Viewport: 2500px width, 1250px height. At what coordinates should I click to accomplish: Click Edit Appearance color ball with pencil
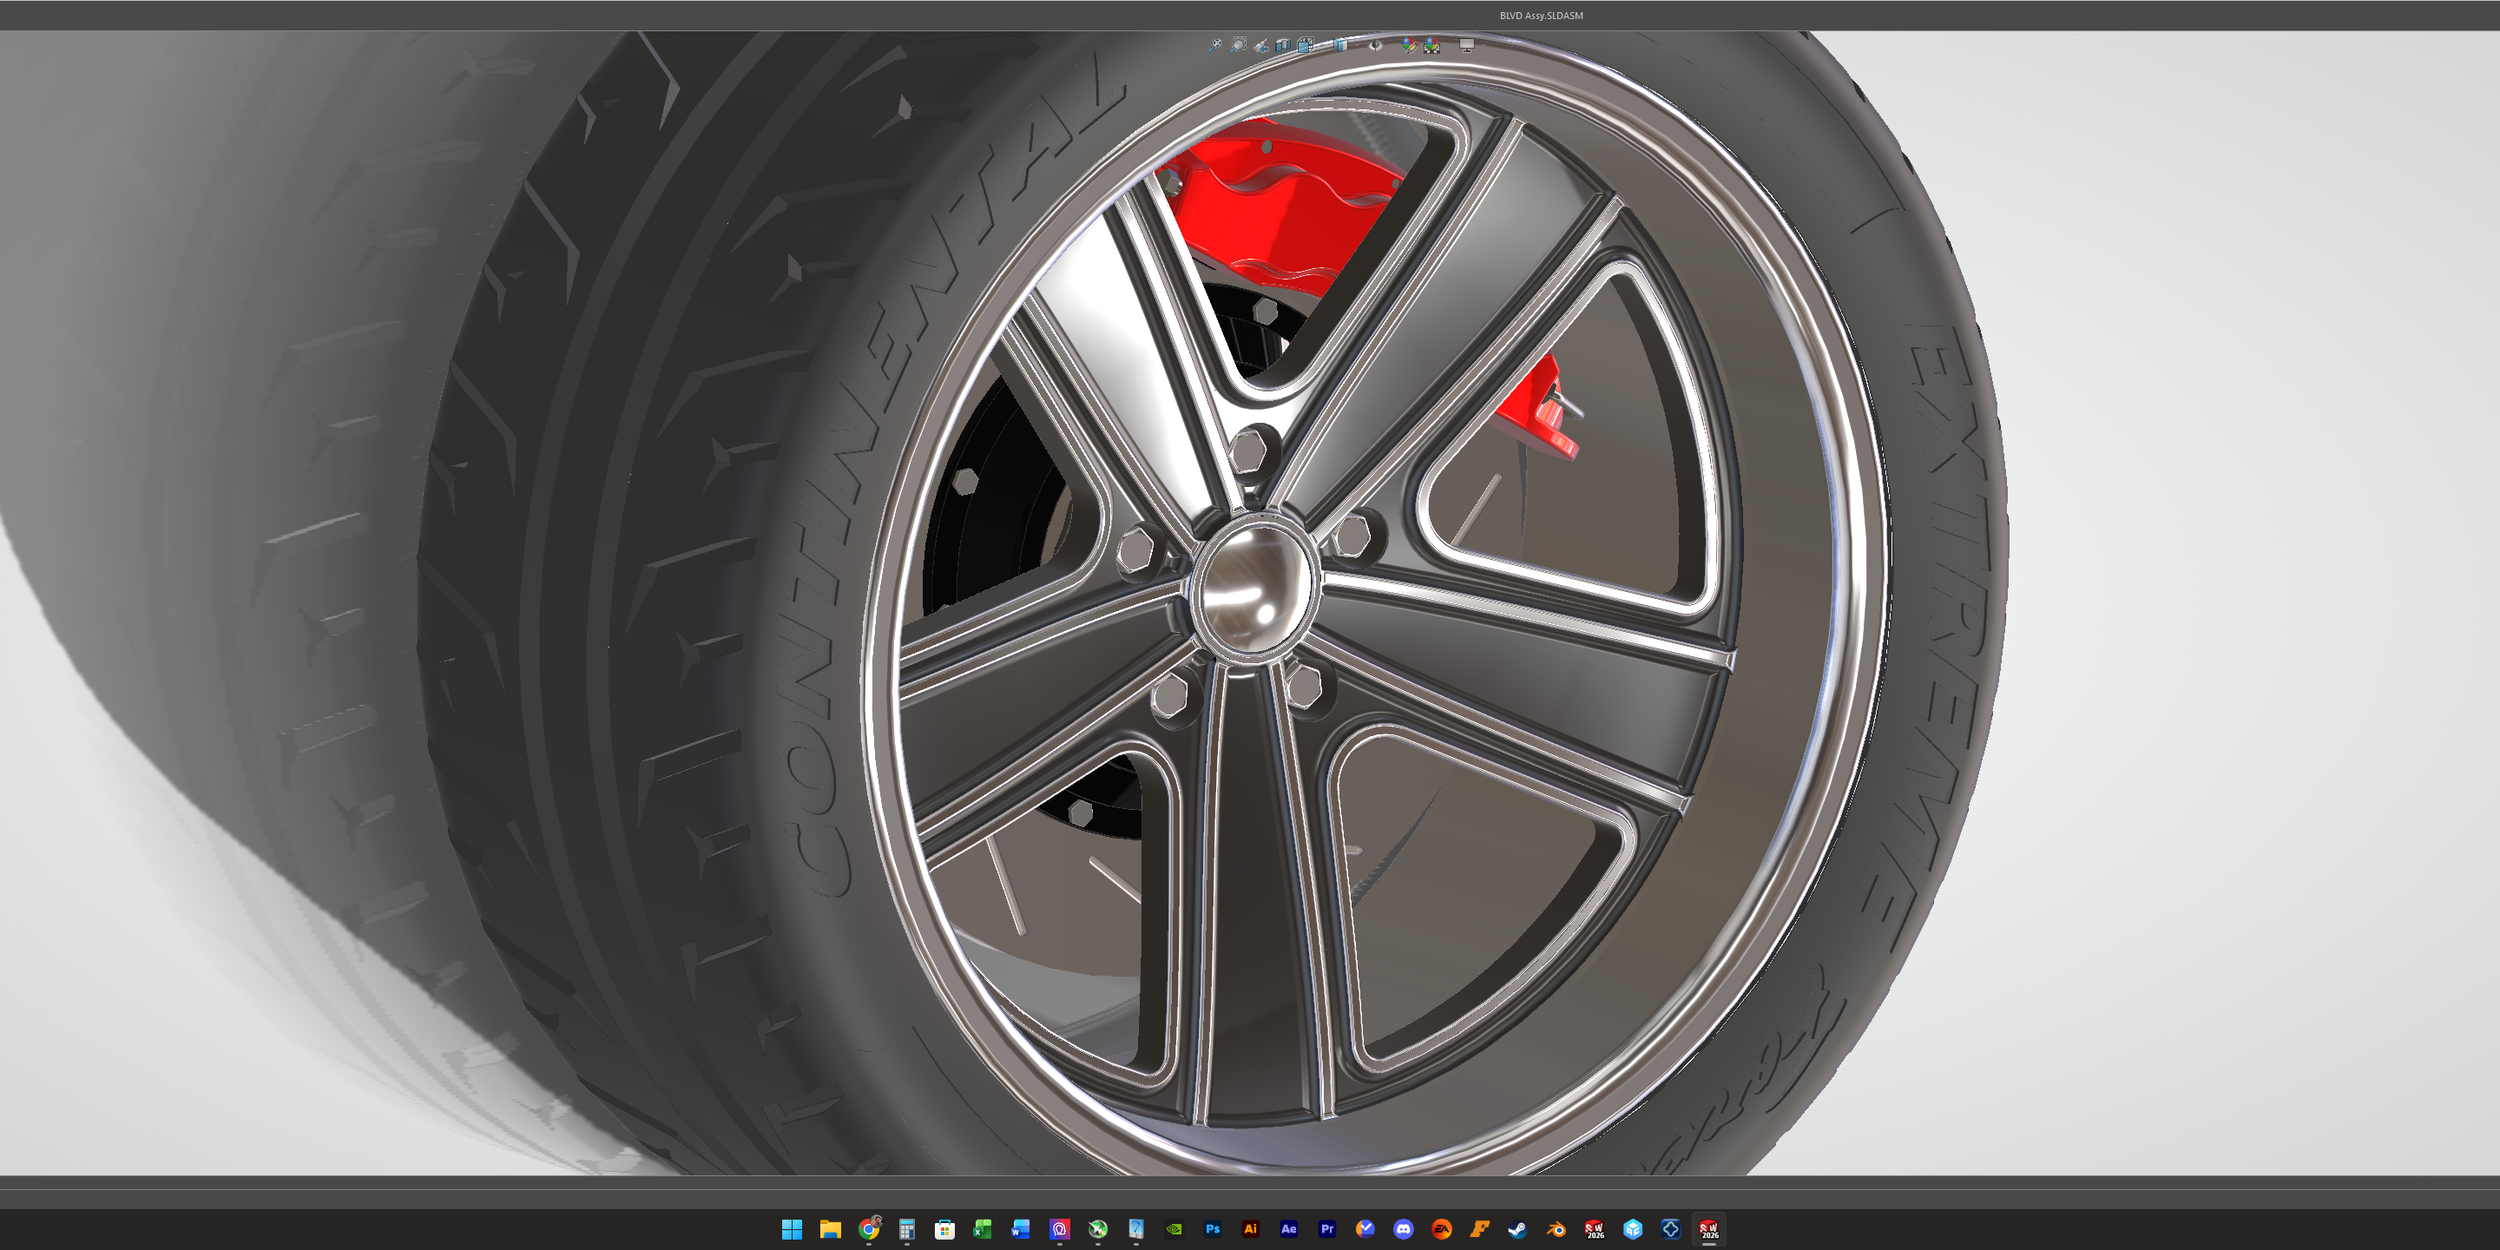[x=1410, y=45]
